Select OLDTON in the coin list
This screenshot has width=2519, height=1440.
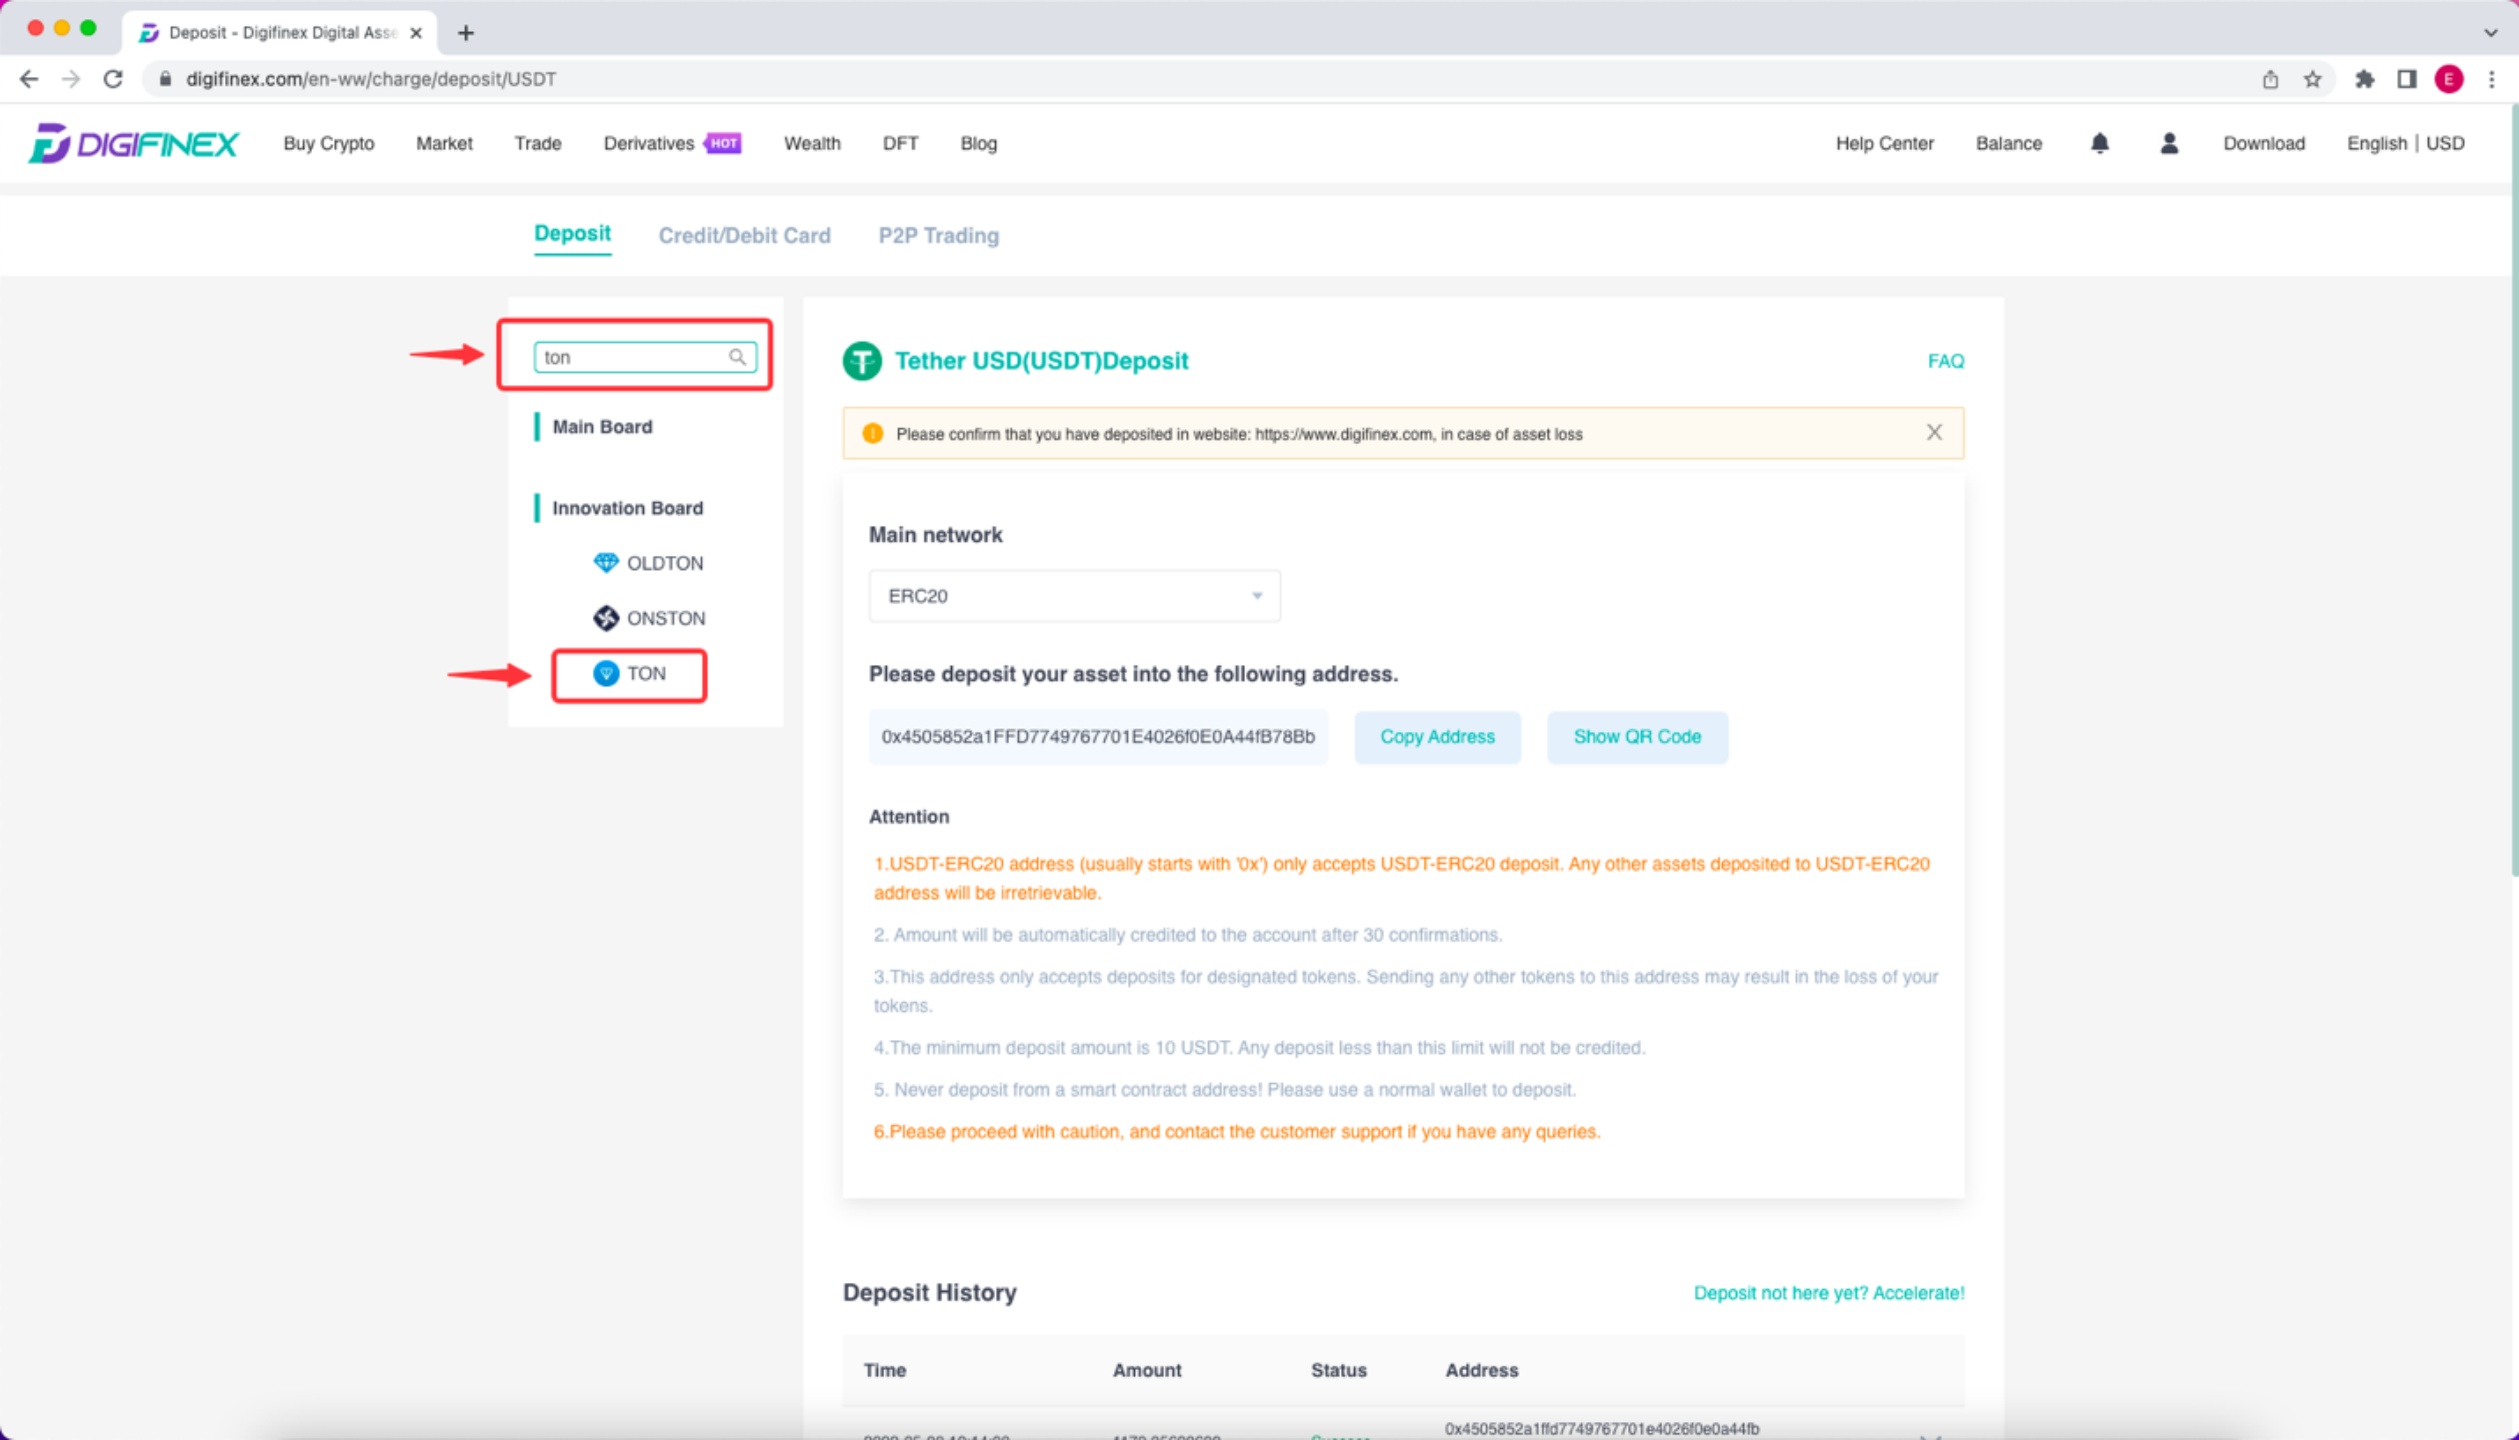[648, 563]
